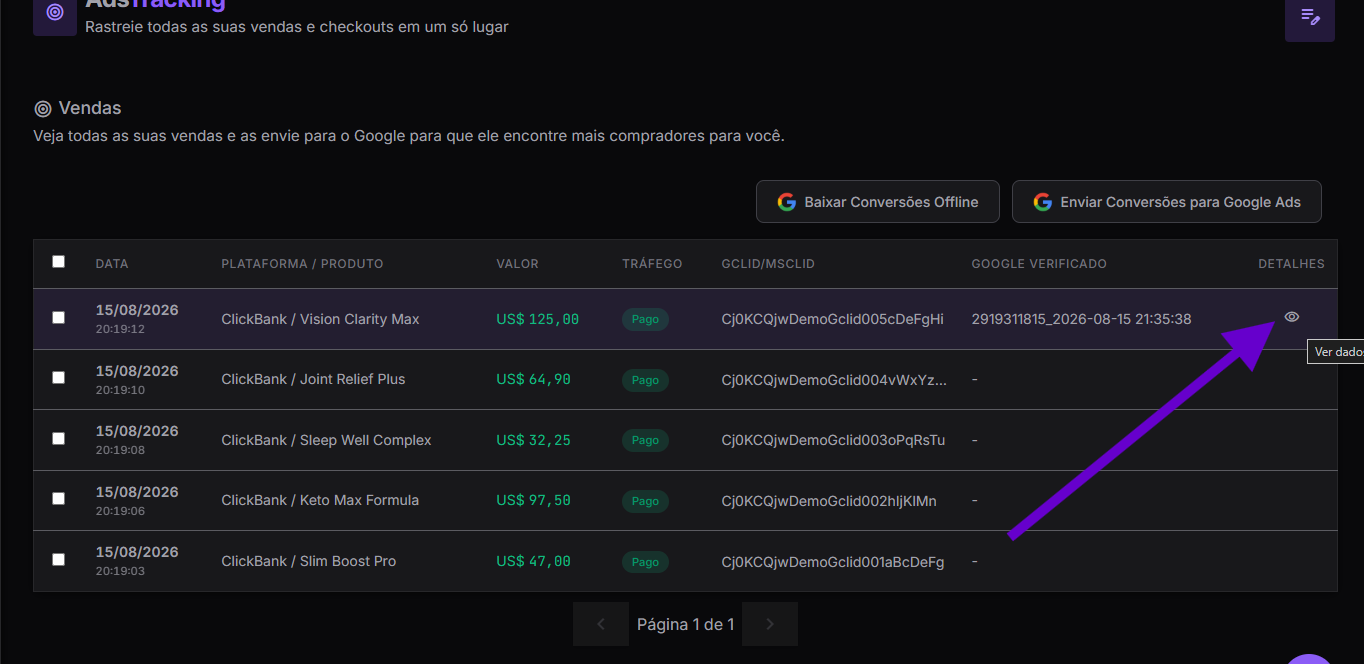Click Pago badge in Joint Relief Plus row
The height and width of the screenshot is (664, 1364).
[x=645, y=380]
